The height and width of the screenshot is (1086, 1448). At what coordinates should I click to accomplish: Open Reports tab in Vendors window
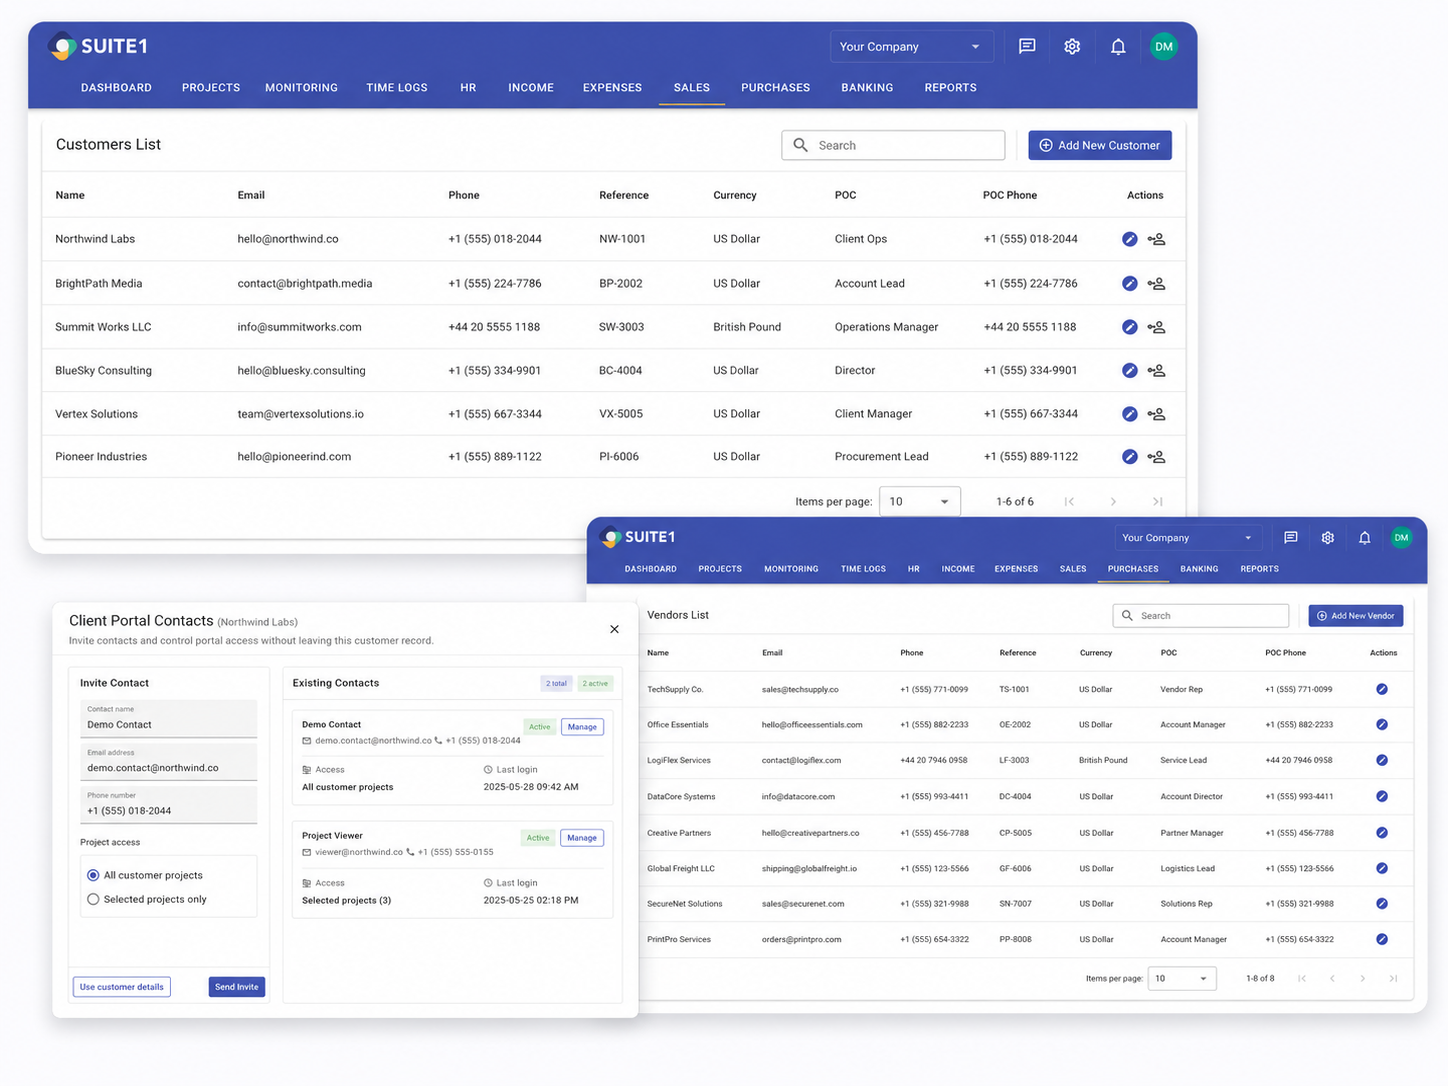coord(1259,569)
